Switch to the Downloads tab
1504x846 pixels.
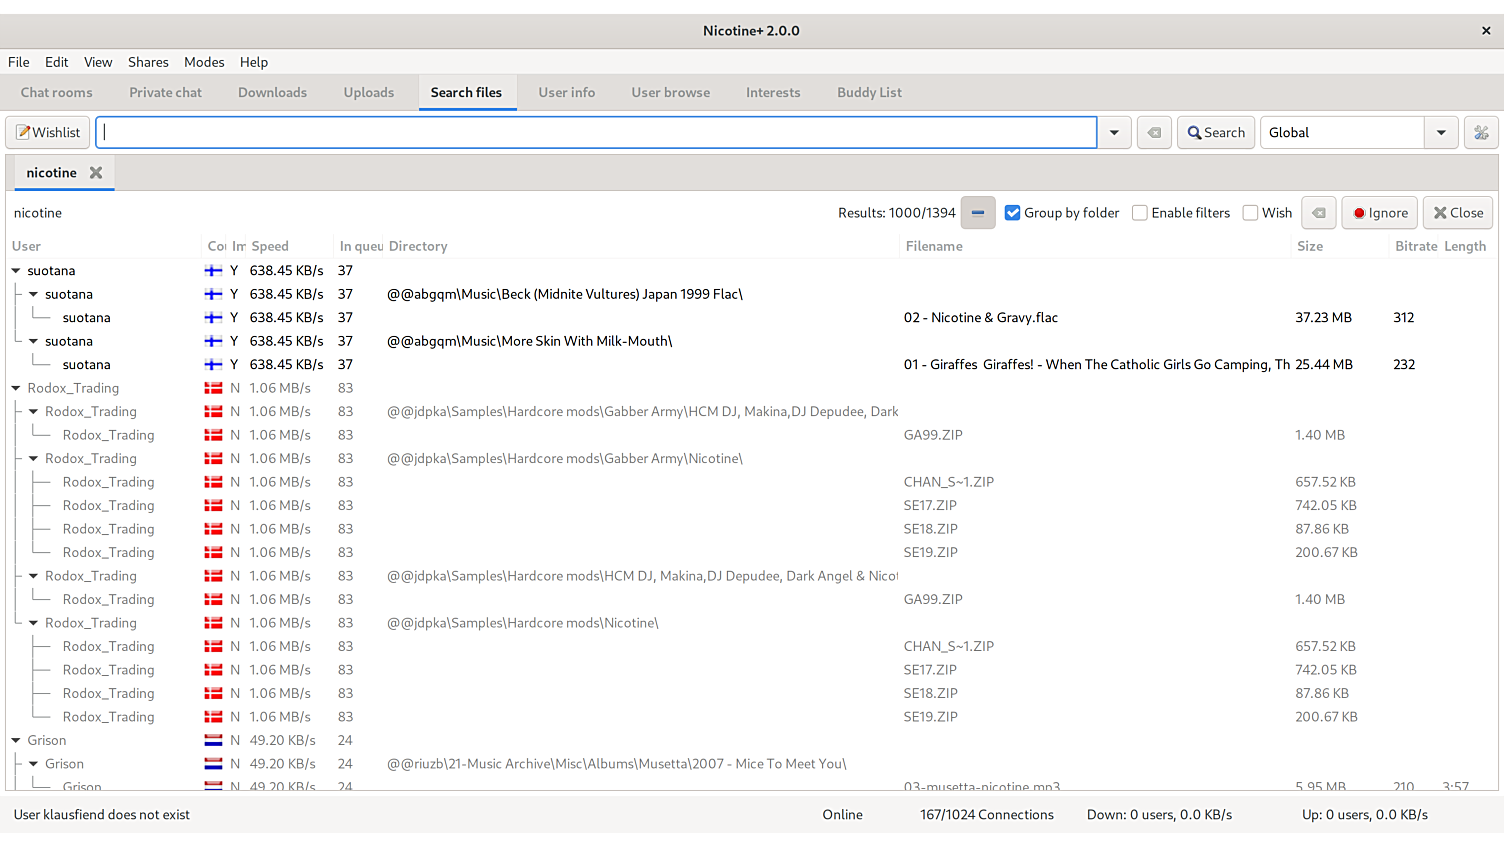tap(272, 93)
